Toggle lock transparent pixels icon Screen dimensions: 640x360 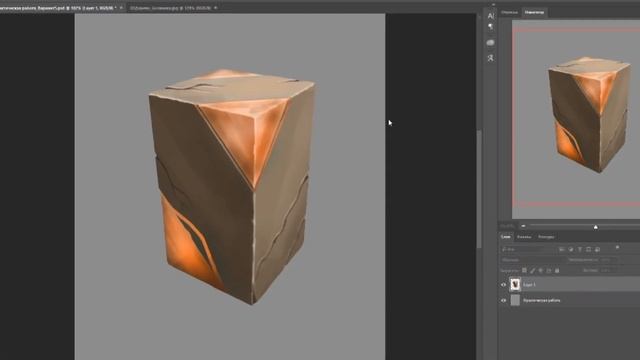coord(524,270)
